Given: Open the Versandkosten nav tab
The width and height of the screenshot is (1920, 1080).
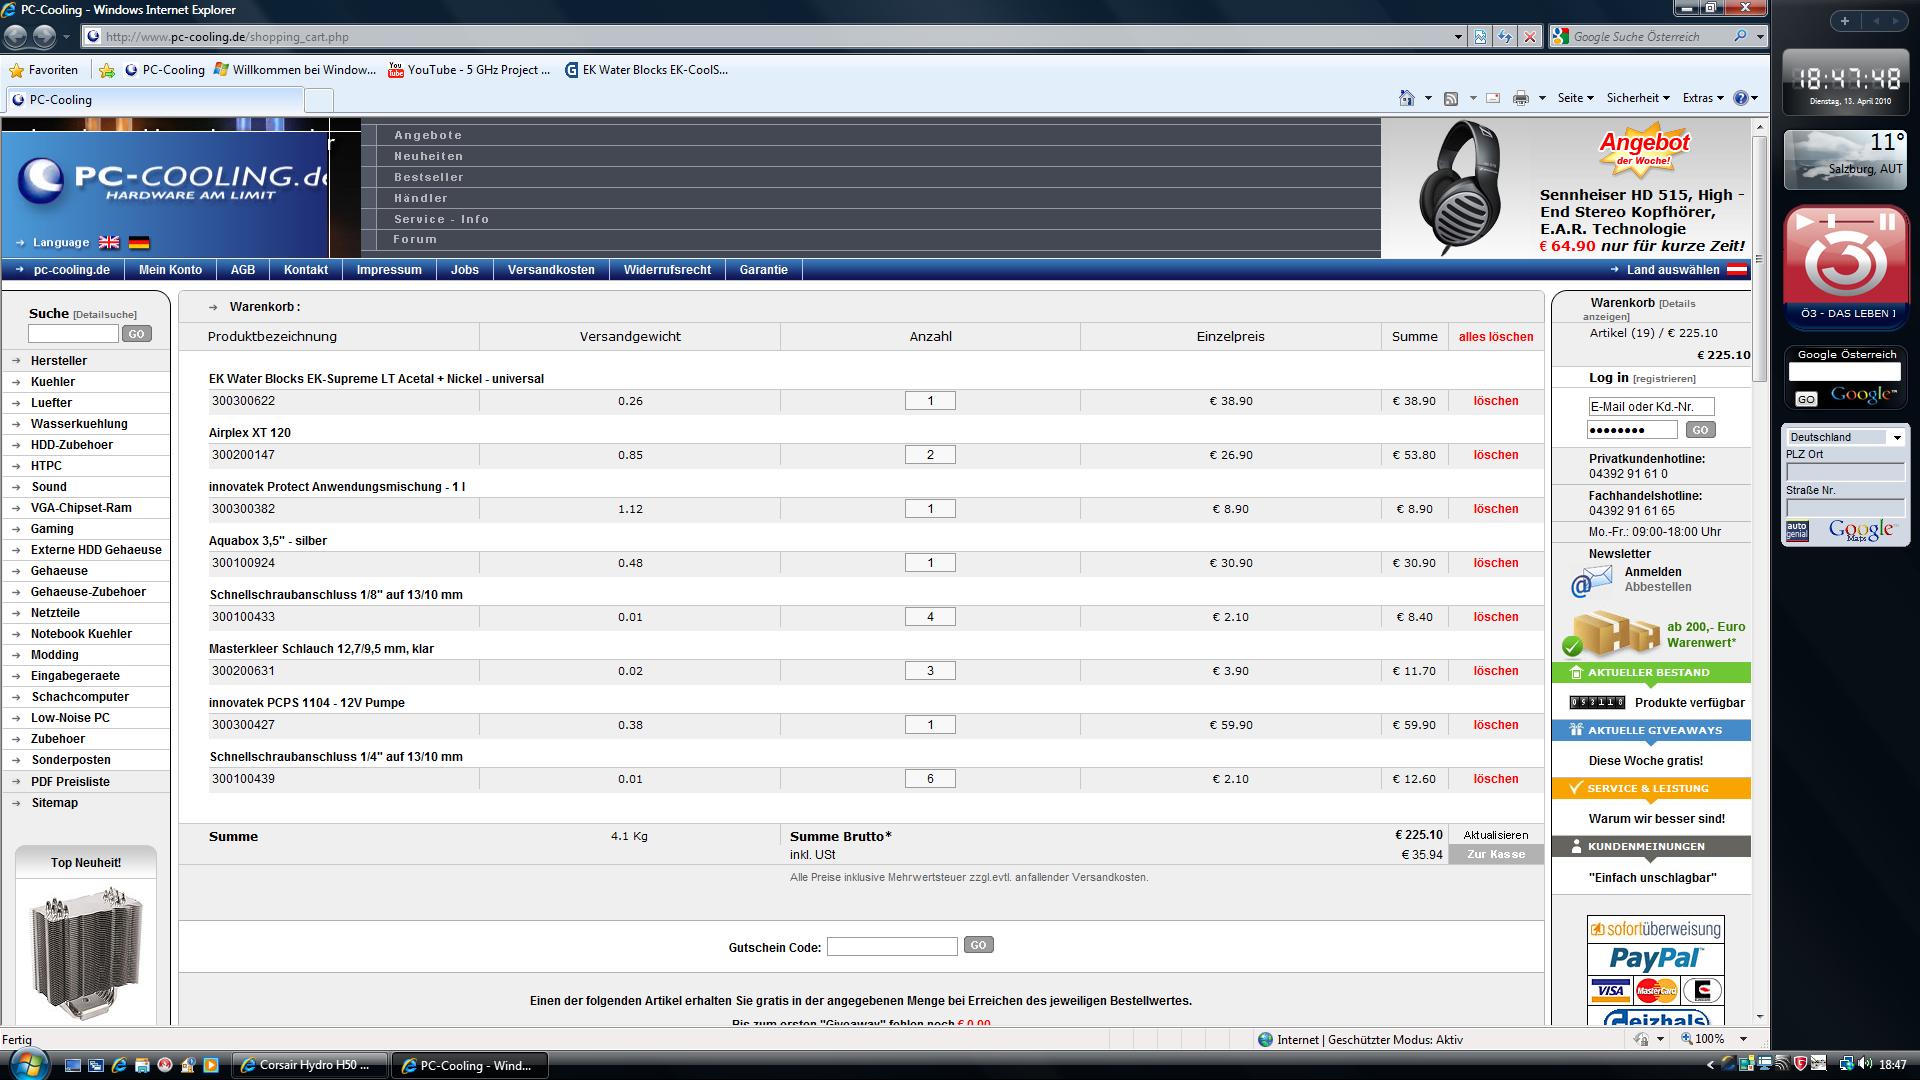Looking at the screenshot, I should (x=551, y=270).
